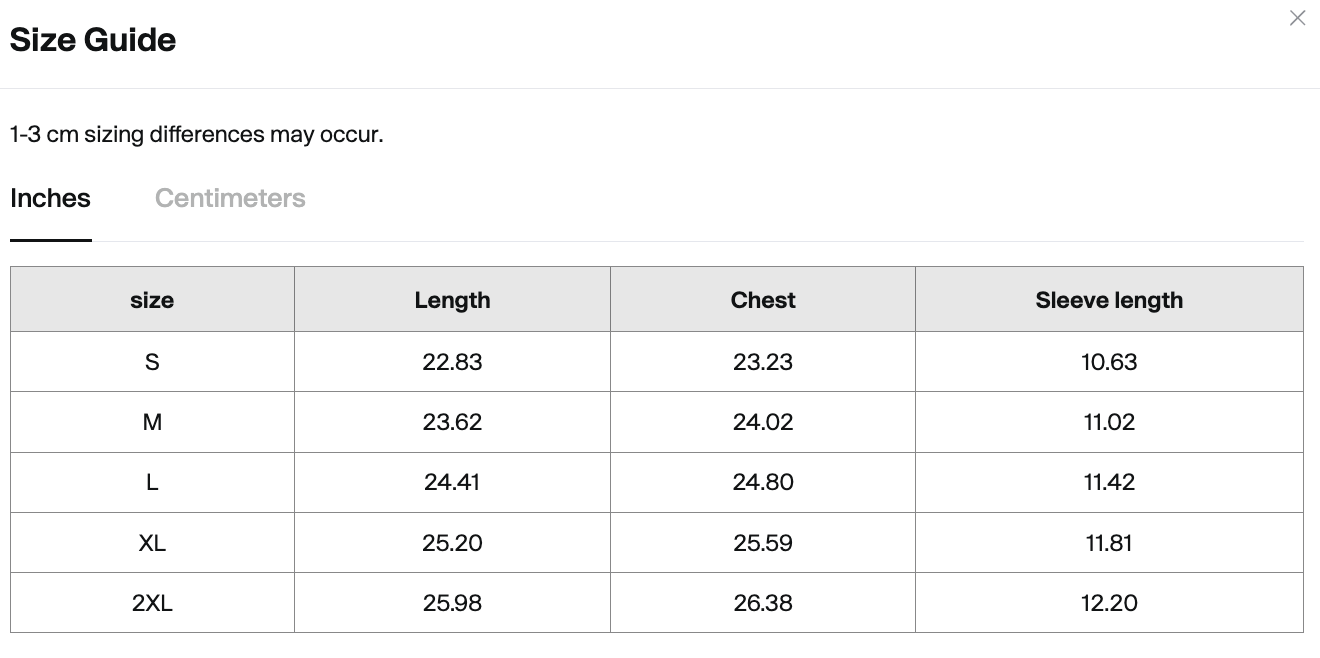1320x658 pixels.
Task: Click the sizing differences note text
Action: pyautogui.click(x=197, y=134)
